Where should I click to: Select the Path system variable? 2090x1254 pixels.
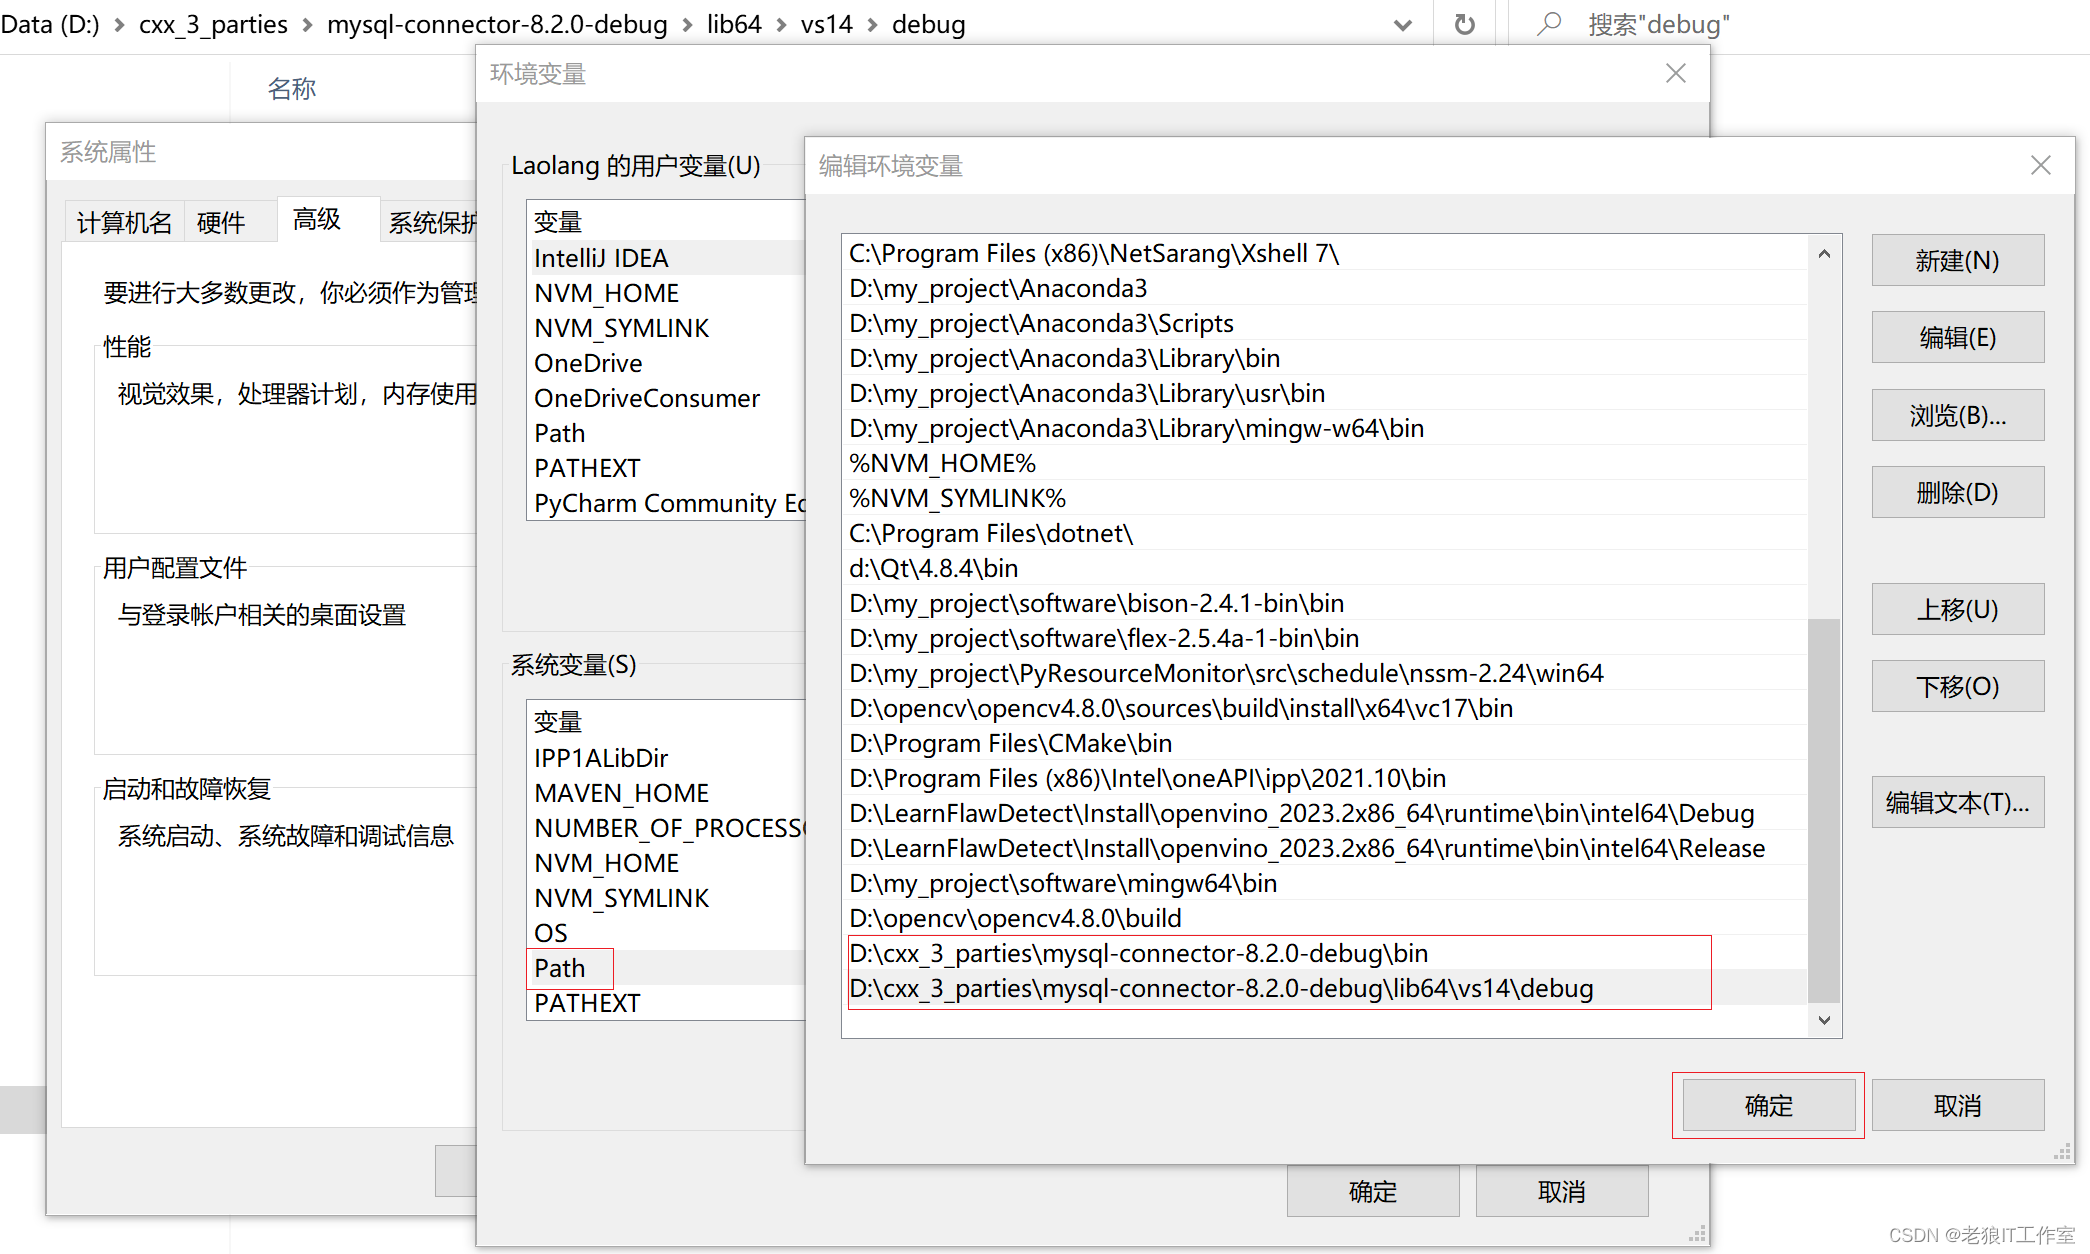pos(560,968)
